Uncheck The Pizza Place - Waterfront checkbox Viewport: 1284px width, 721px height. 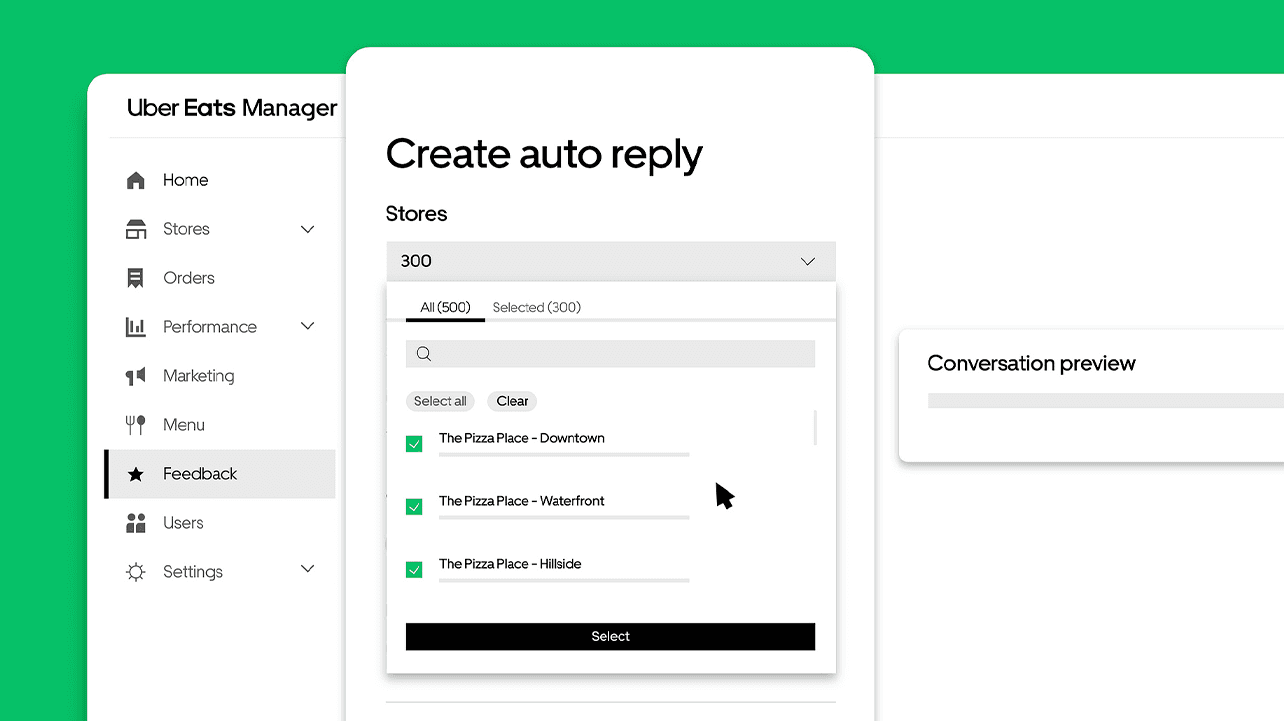click(x=414, y=506)
